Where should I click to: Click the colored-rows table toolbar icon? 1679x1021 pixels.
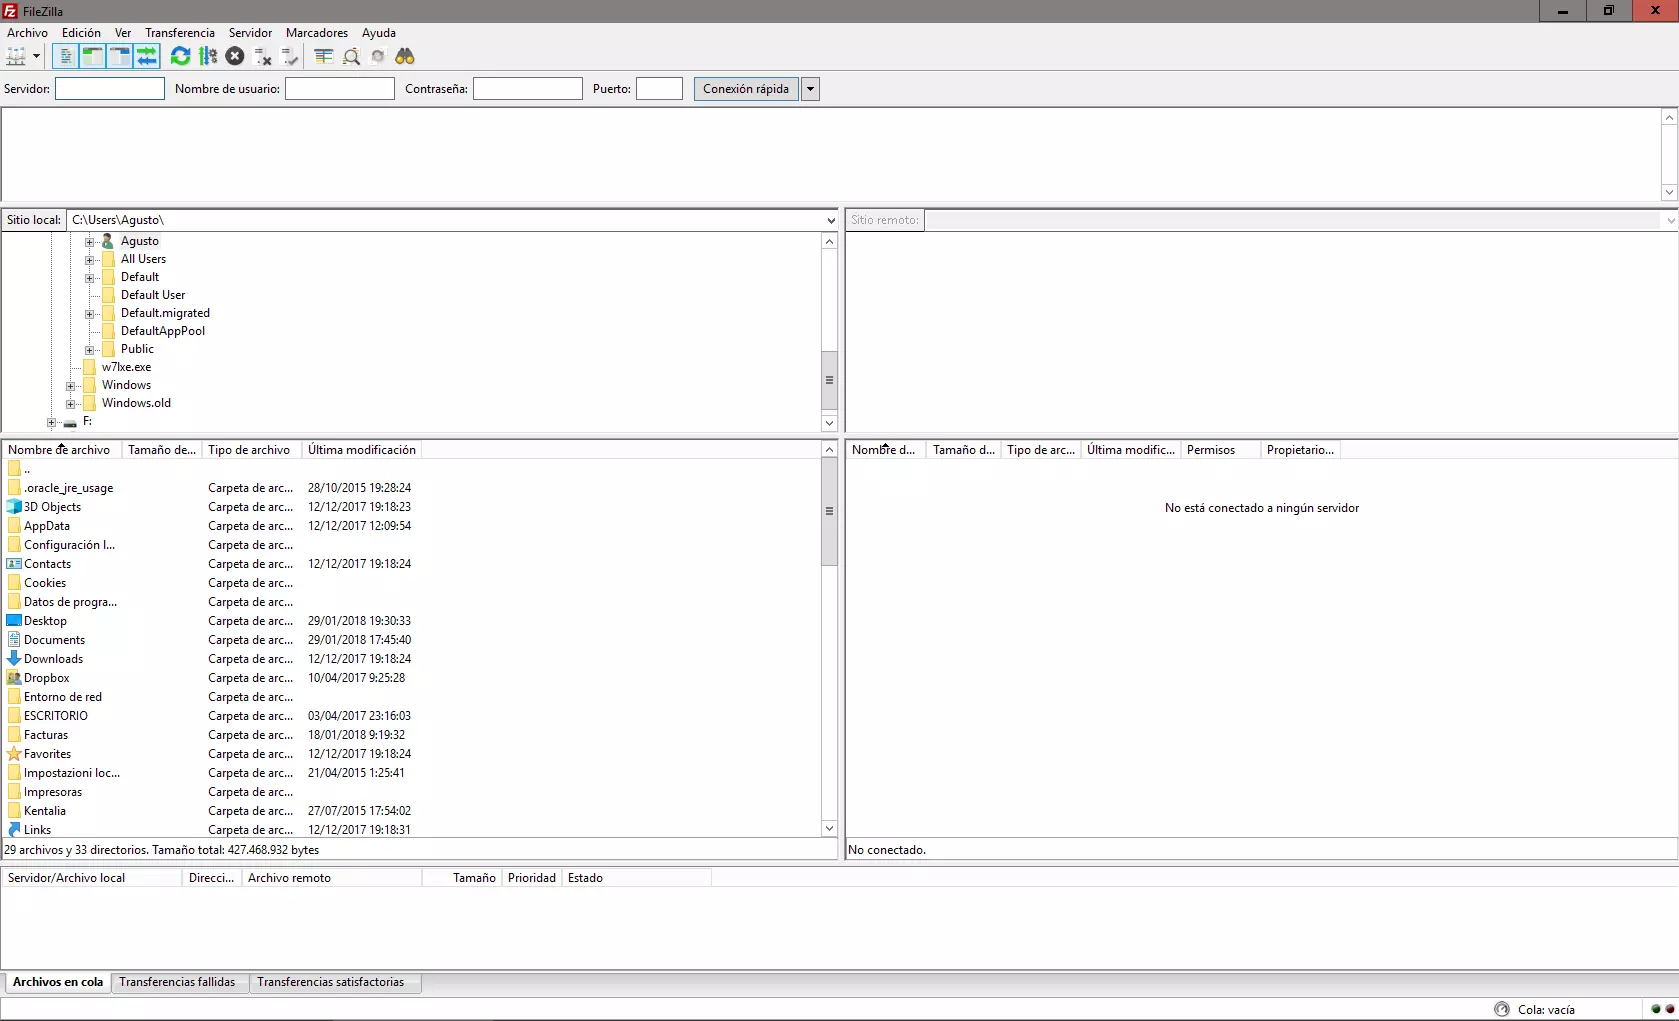[323, 57]
